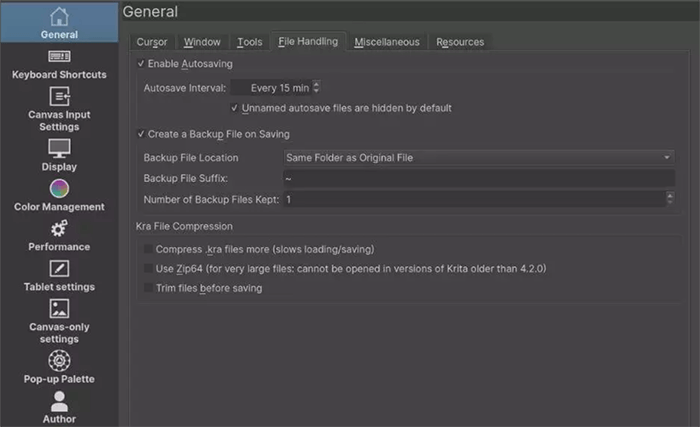Check the Use Zip64 option
The height and width of the screenshot is (427, 700).
pos(149,269)
